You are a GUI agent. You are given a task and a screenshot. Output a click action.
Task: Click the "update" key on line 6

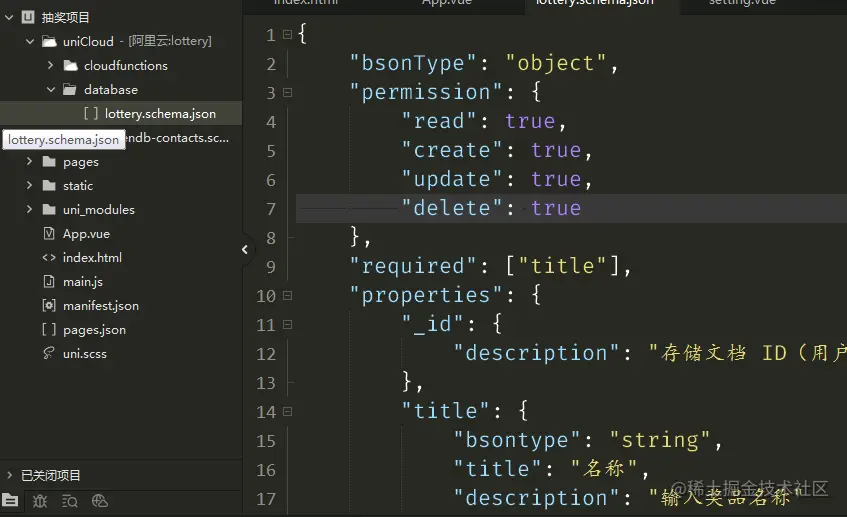(452, 179)
